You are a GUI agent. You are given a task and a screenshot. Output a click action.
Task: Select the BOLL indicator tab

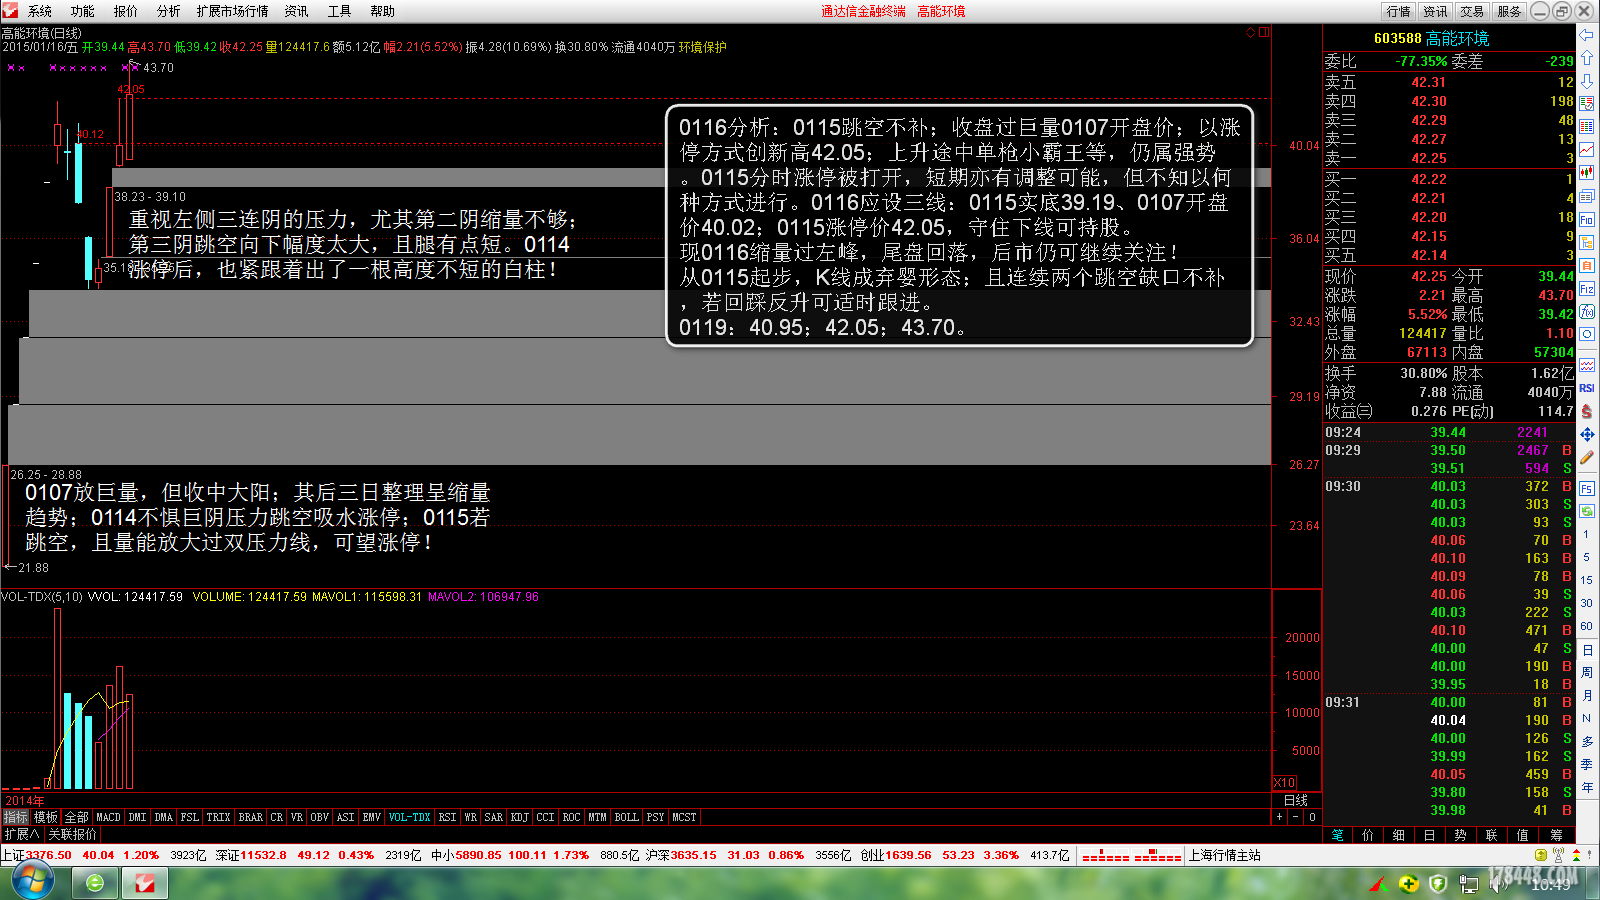click(627, 817)
